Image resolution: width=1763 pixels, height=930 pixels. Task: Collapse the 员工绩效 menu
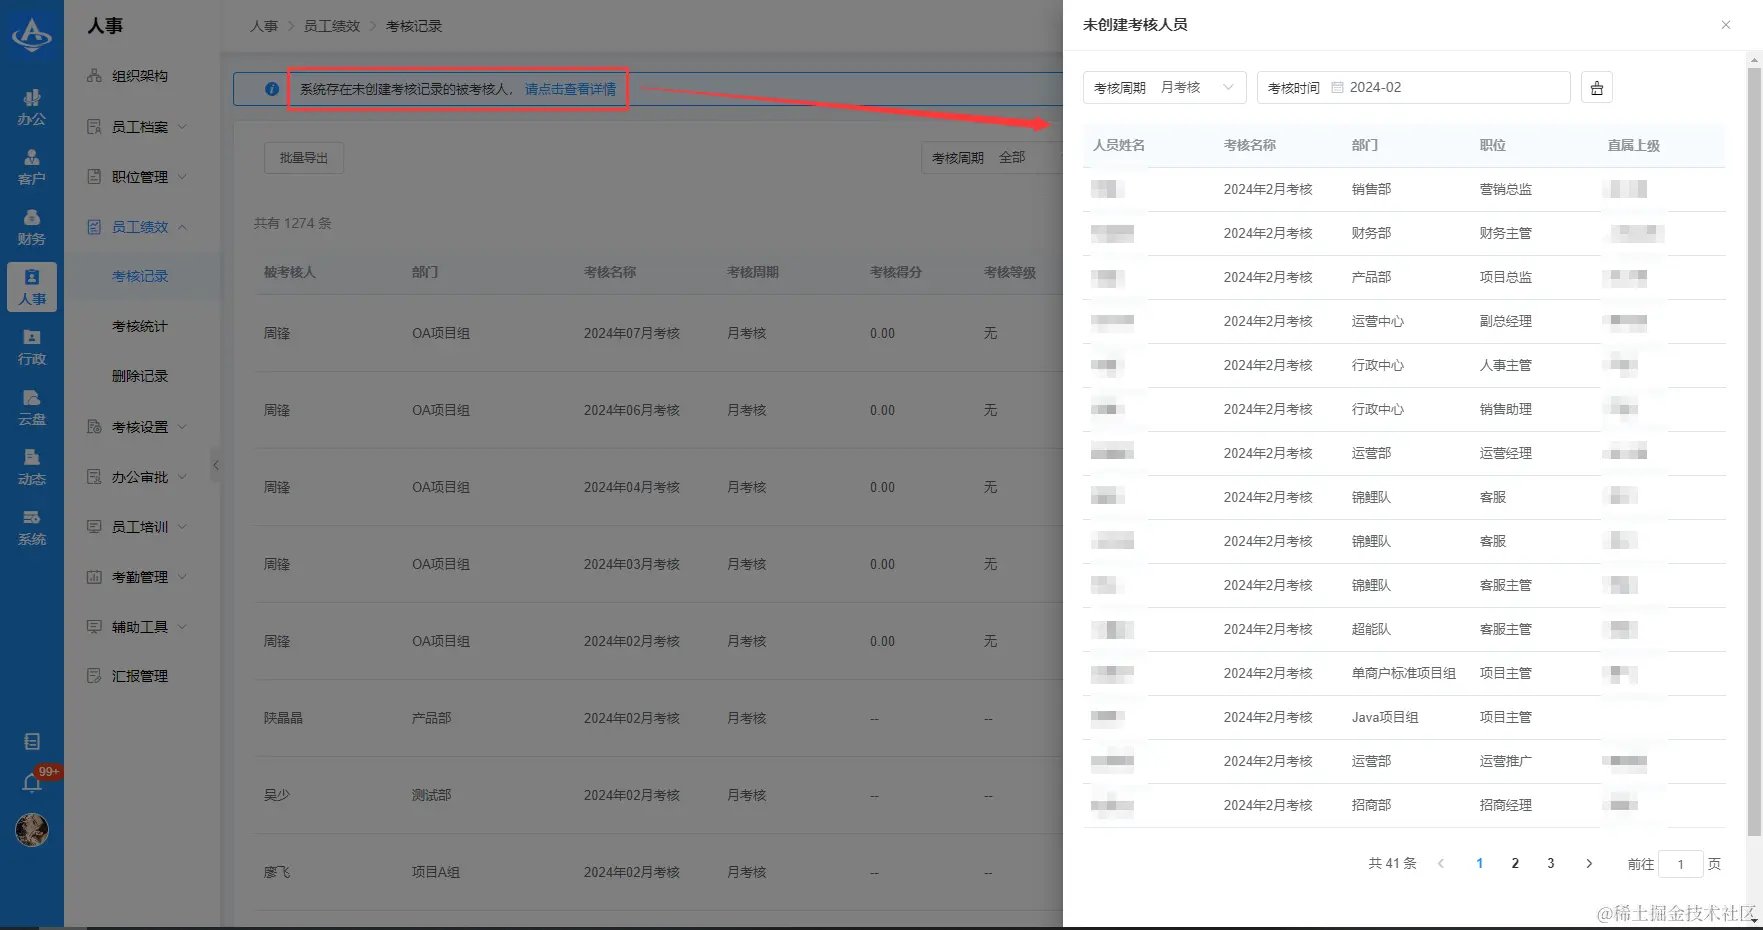[140, 227]
